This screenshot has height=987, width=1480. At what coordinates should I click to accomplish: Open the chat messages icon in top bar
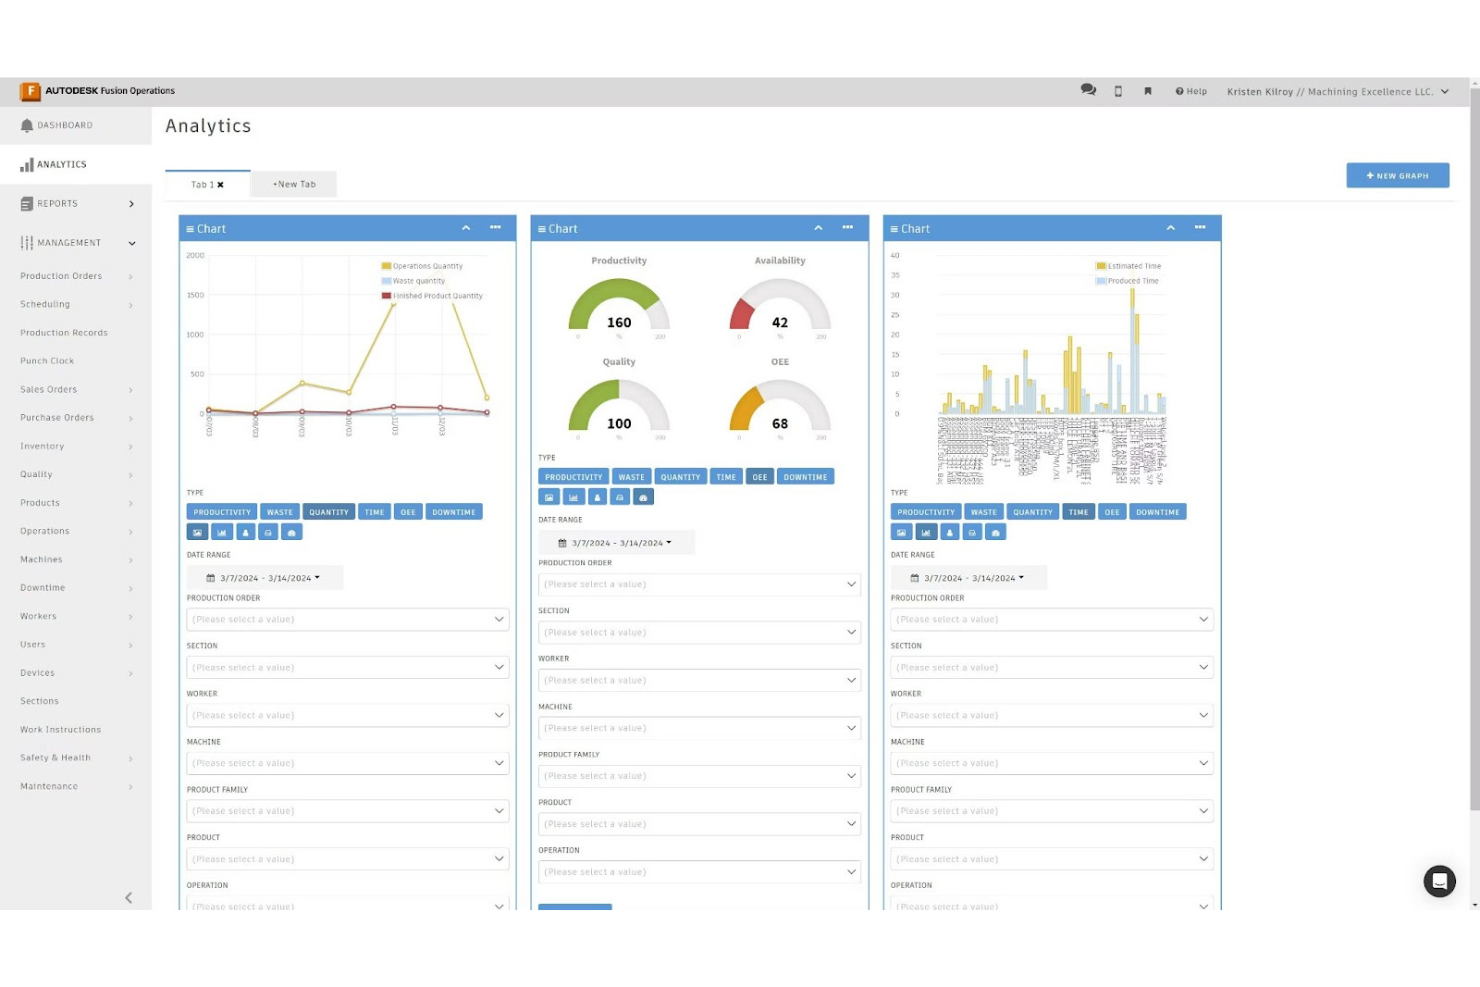point(1088,90)
